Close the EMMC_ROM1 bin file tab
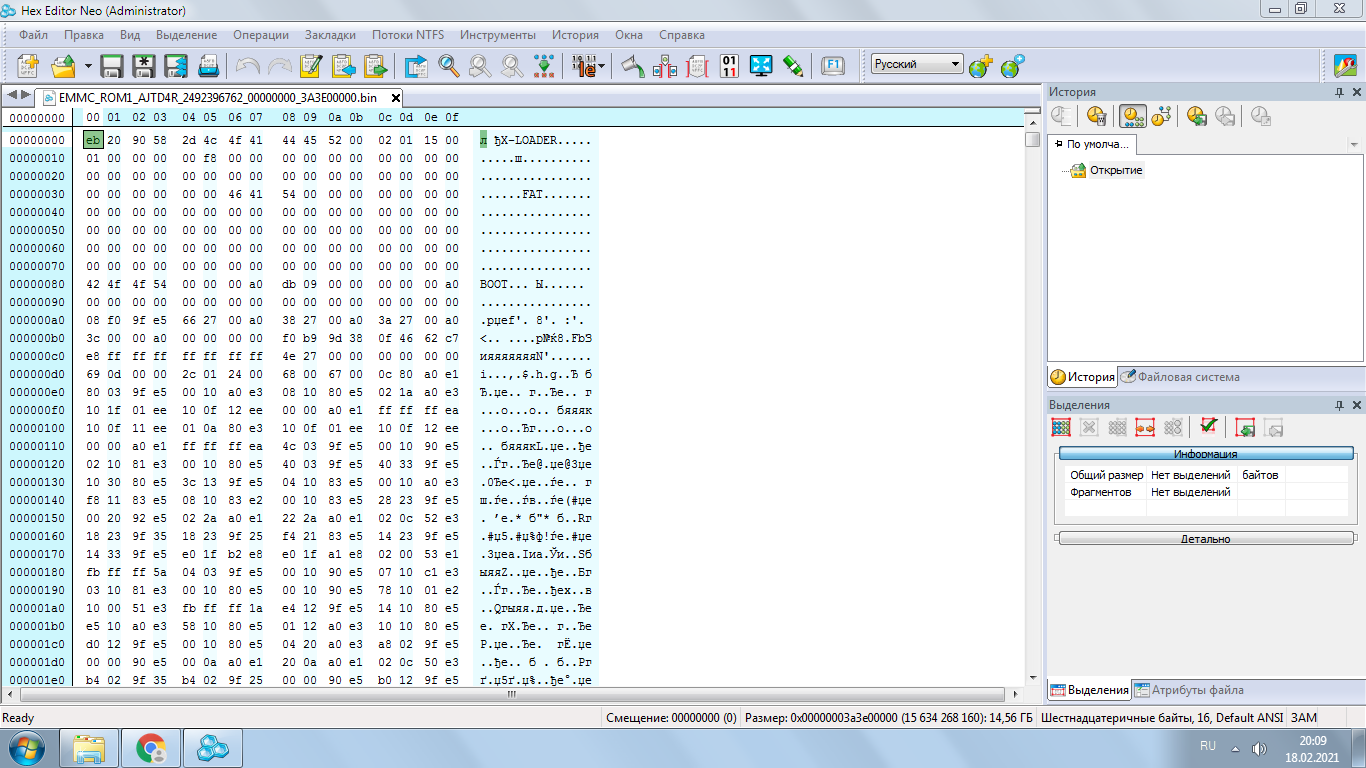This screenshot has height=768, width=1366. [396, 98]
